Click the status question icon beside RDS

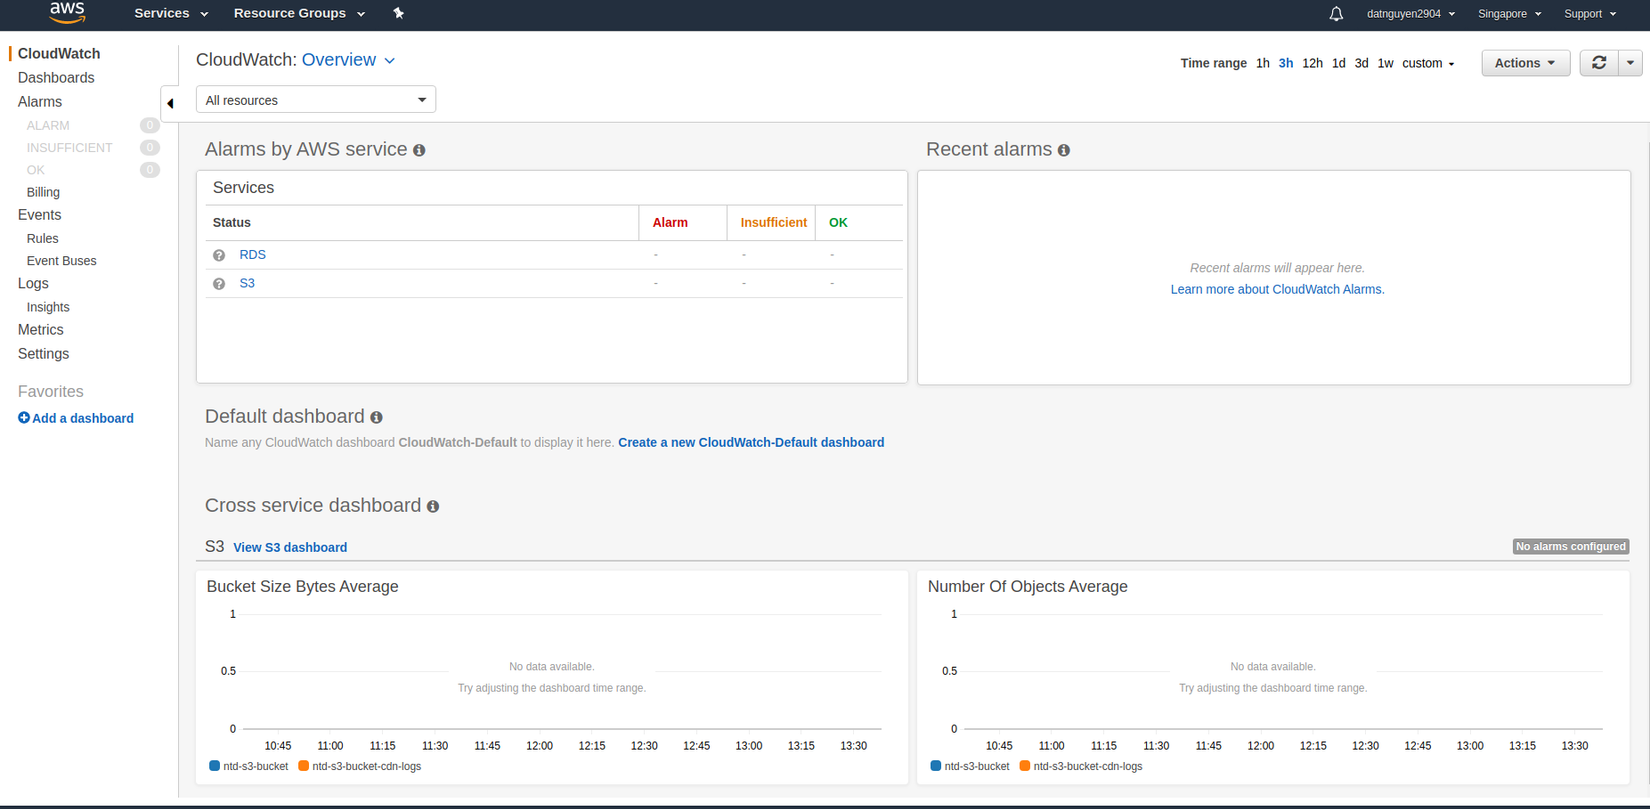[219, 255]
